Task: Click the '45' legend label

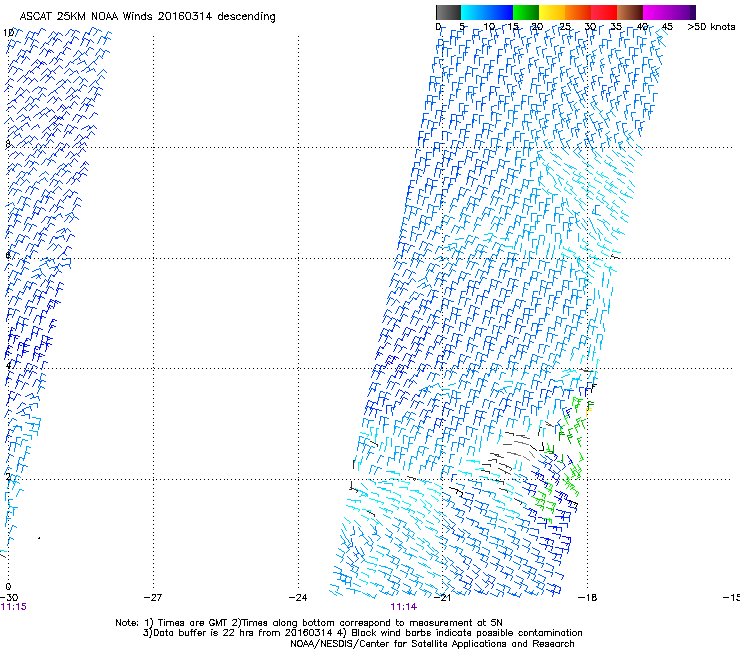Action: pos(667,26)
